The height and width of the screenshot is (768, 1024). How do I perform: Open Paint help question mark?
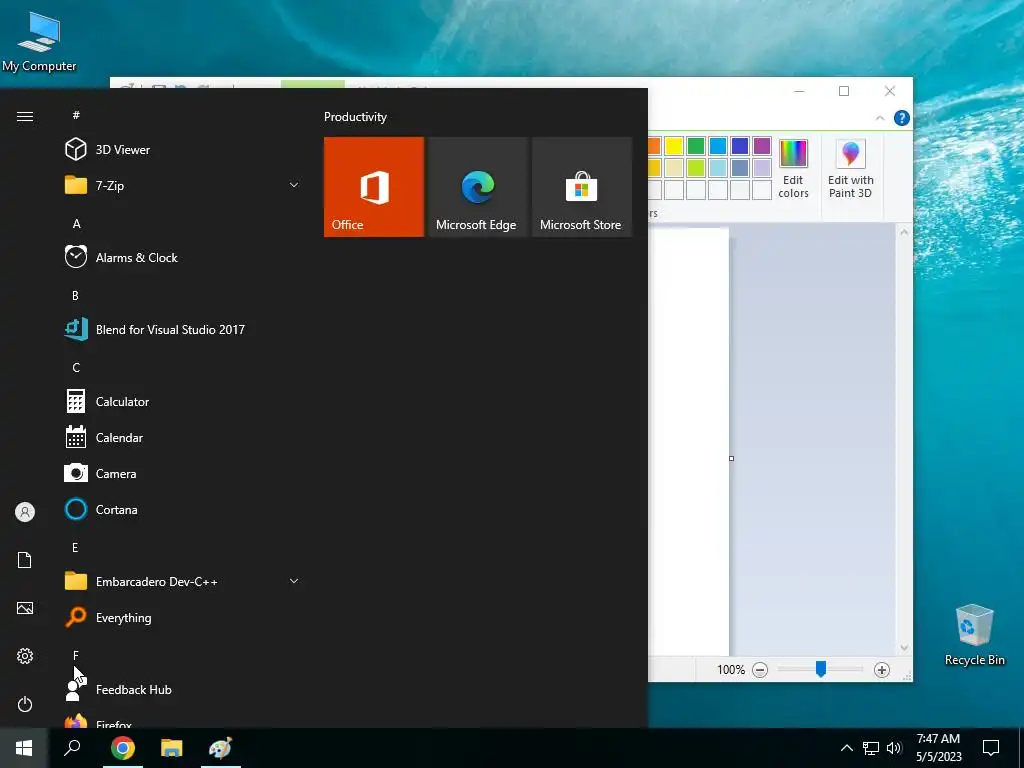click(x=902, y=118)
